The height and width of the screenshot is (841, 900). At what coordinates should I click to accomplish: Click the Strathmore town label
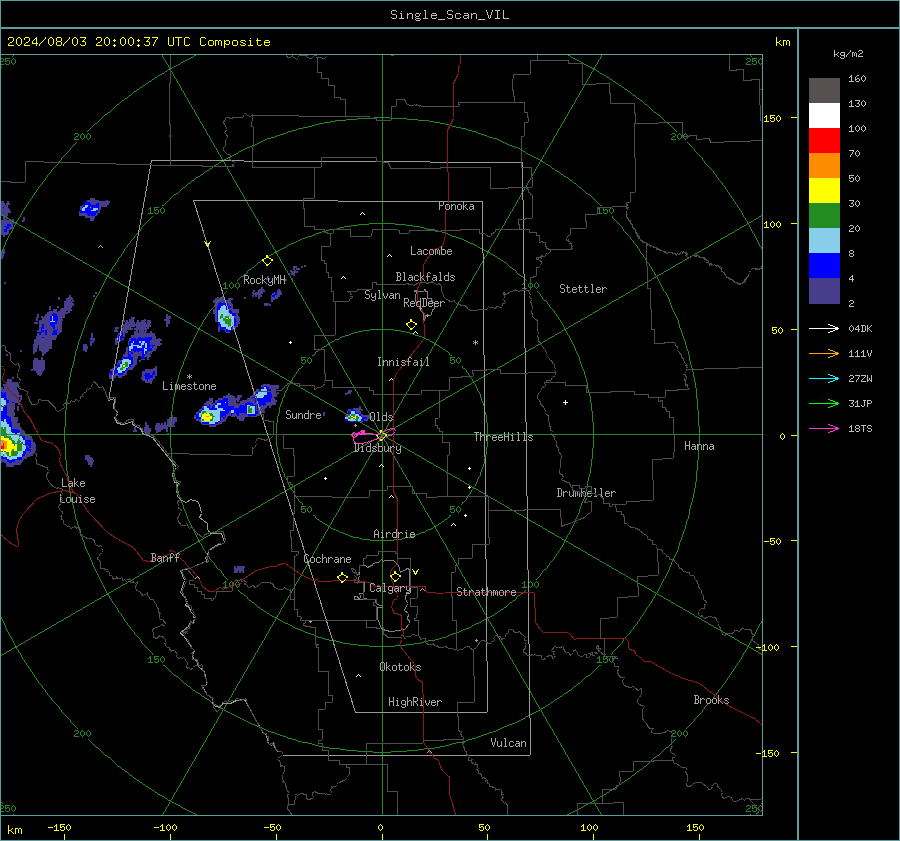pyautogui.click(x=486, y=592)
